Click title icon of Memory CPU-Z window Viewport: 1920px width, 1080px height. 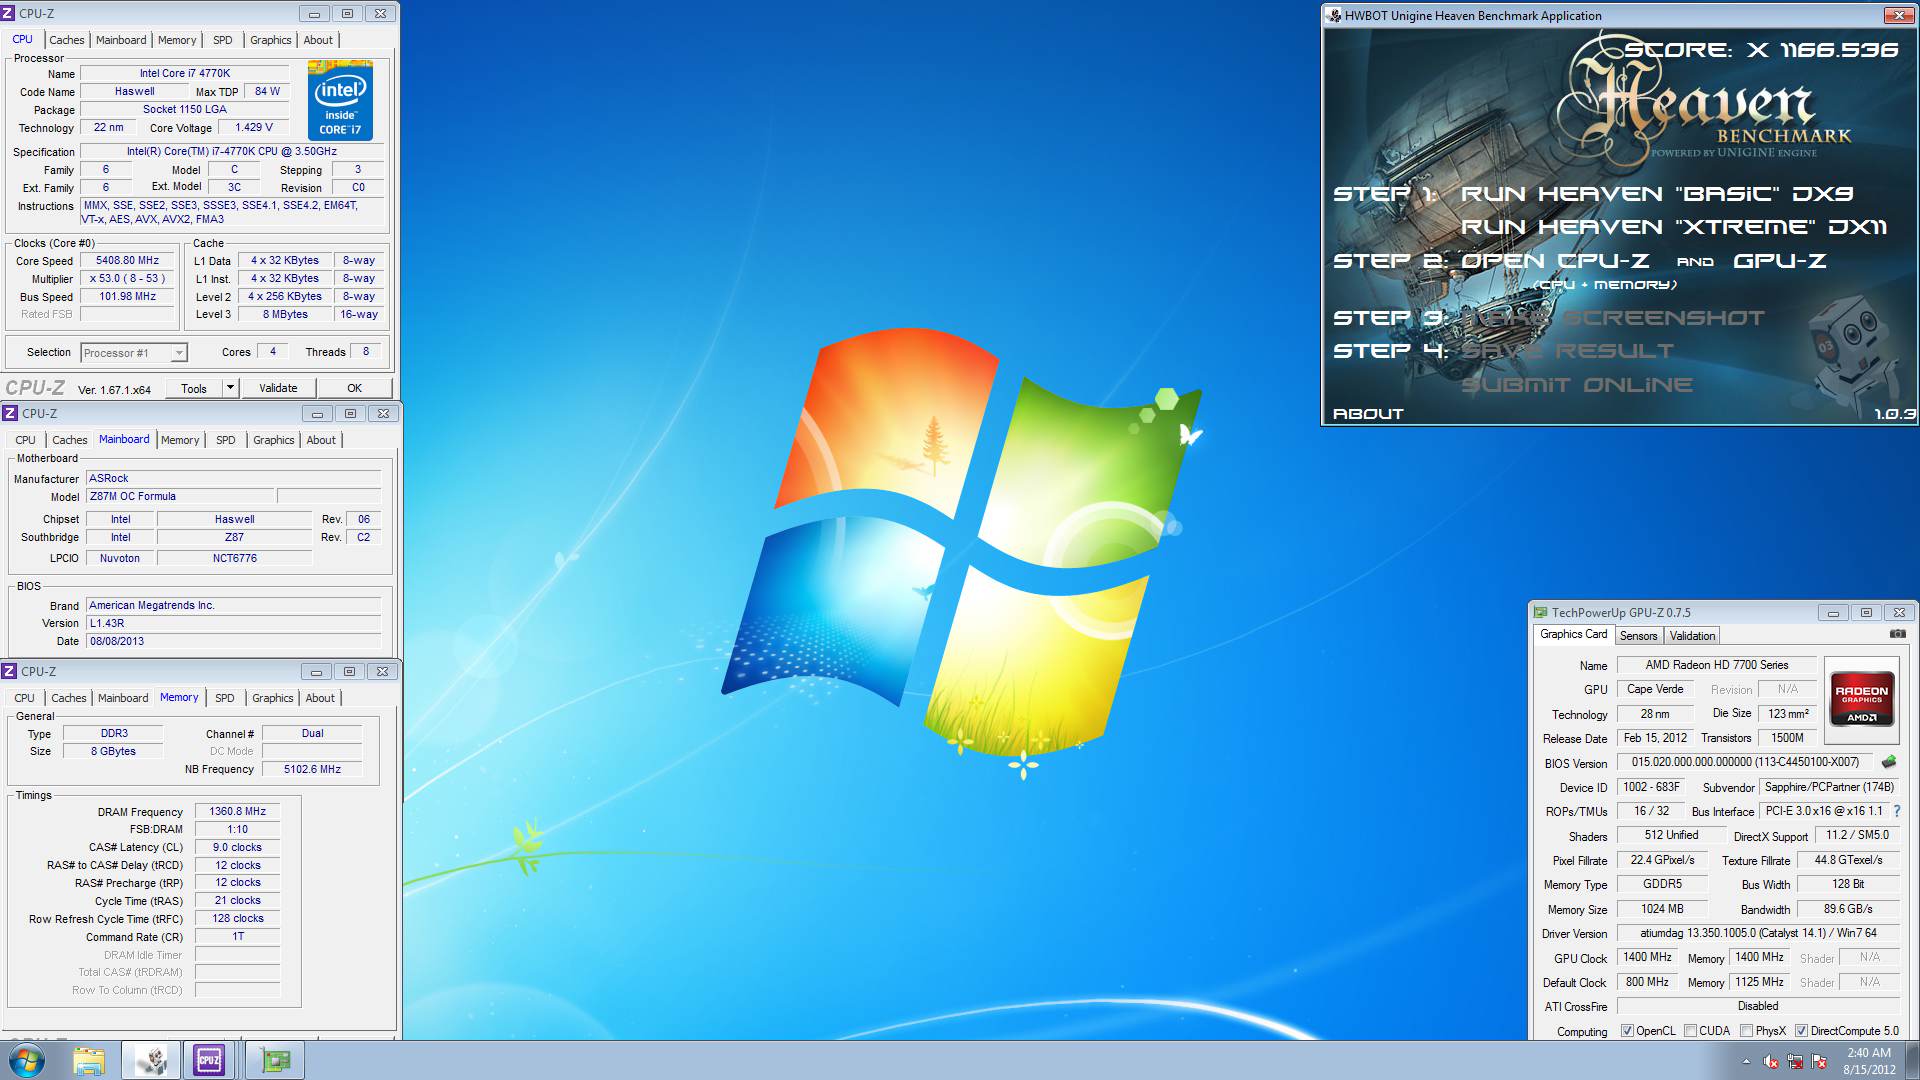coord(10,671)
